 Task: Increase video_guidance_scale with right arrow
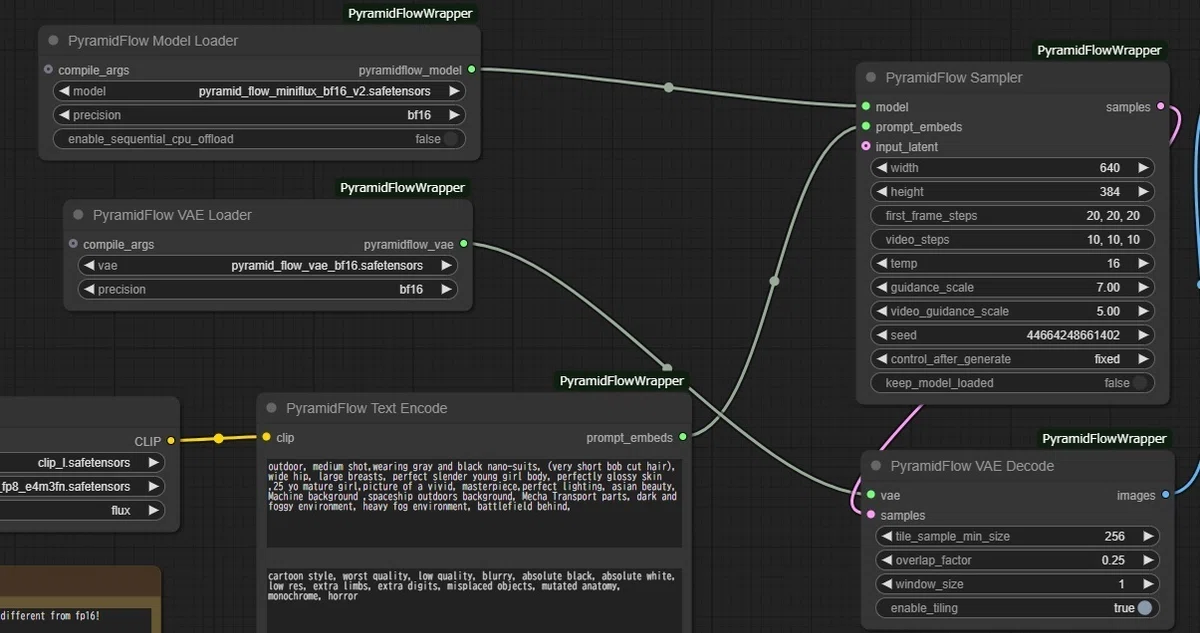point(1143,311)
